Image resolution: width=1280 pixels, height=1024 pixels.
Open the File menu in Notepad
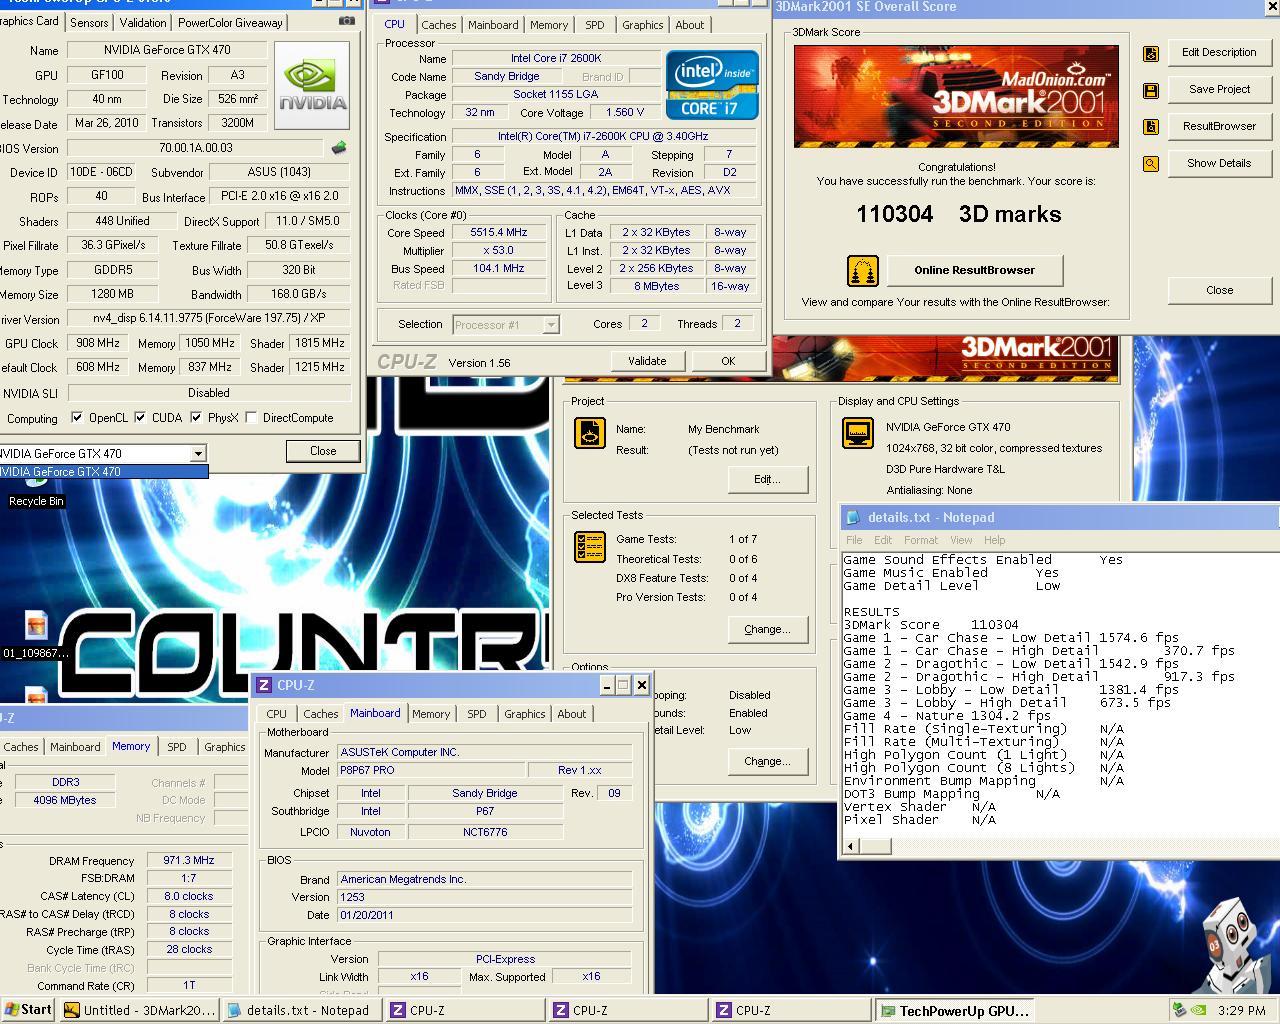tap(854, 540)
